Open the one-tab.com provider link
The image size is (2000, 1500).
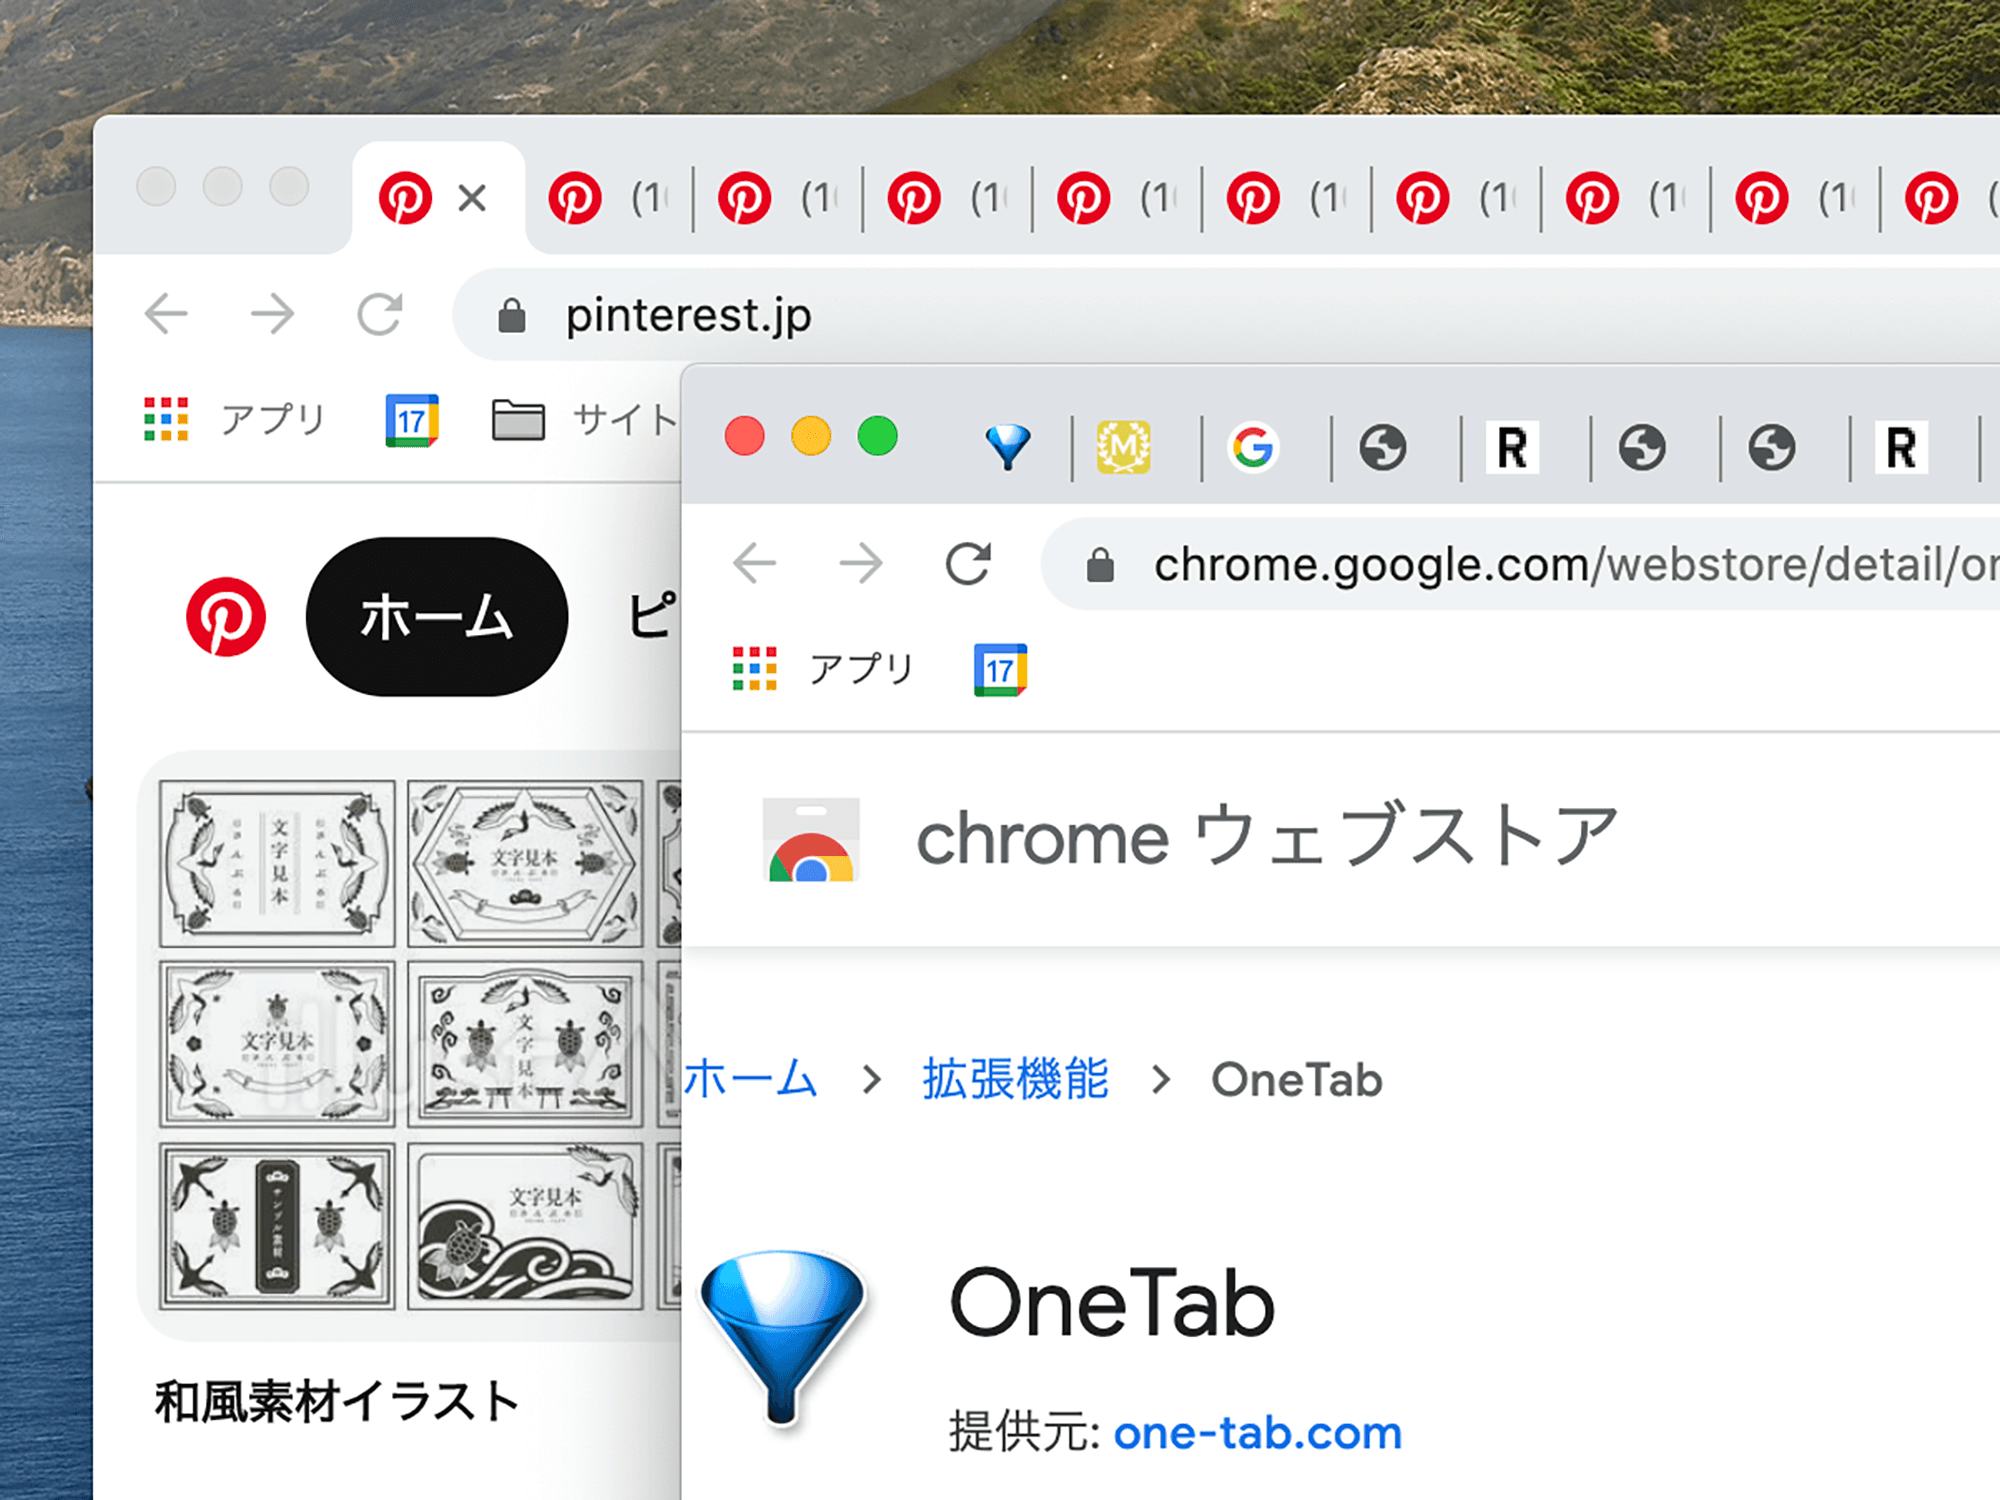click(1258, 1434)
